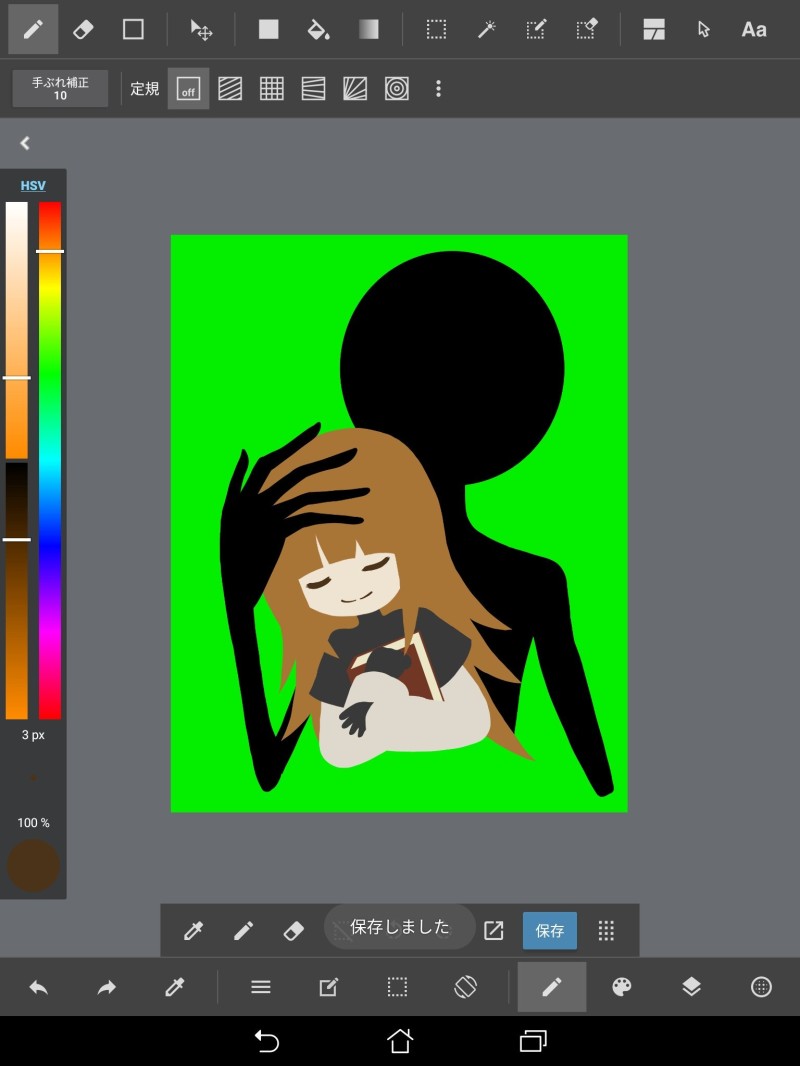
Task: Open the hamburger main menu
Action: point(261,987)
